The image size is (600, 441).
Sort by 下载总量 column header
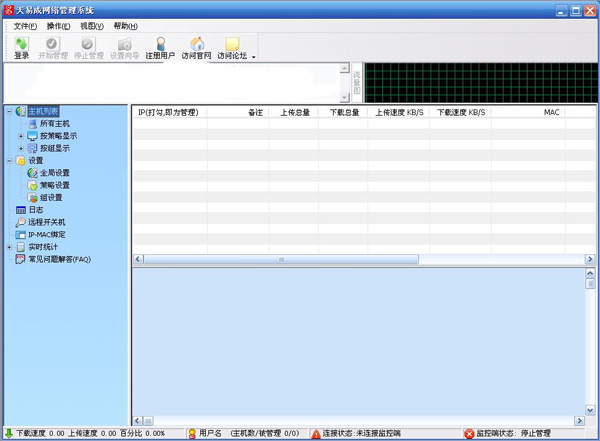343,112
